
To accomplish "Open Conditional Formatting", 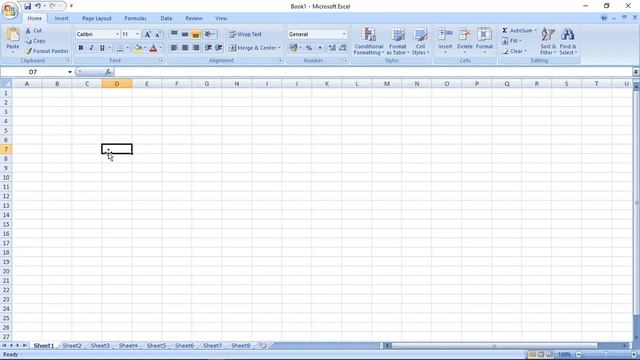I will tap(369, 41).
